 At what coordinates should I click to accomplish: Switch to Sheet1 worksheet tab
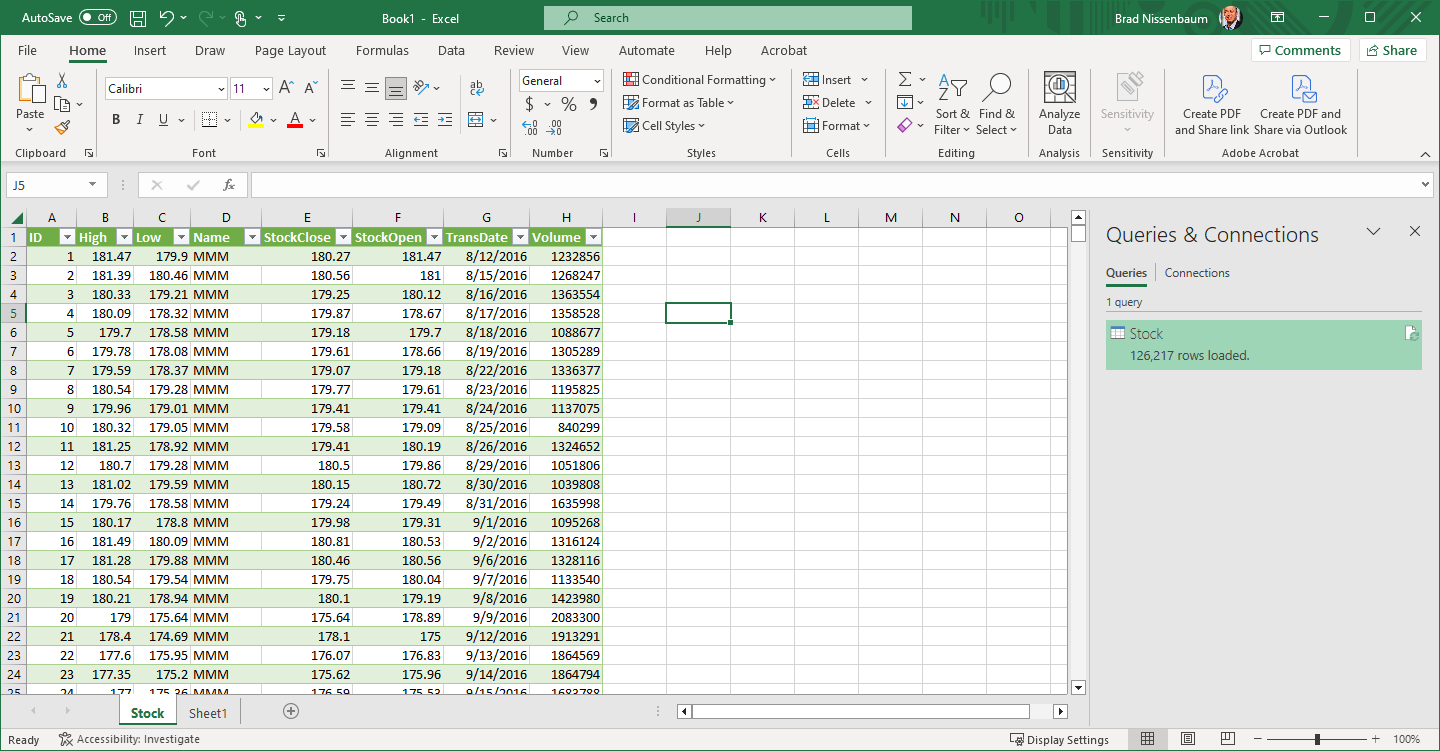208,713
